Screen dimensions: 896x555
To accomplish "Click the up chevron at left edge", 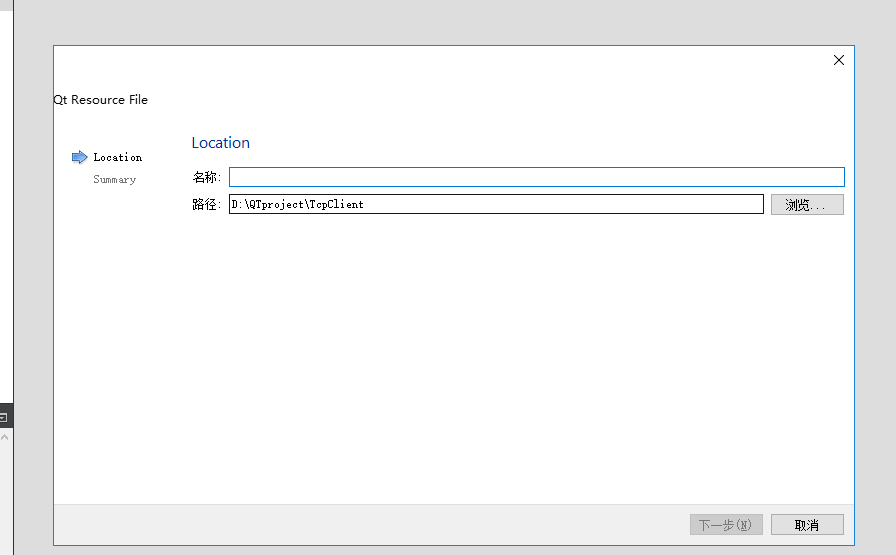I will (x=5, y=437).
